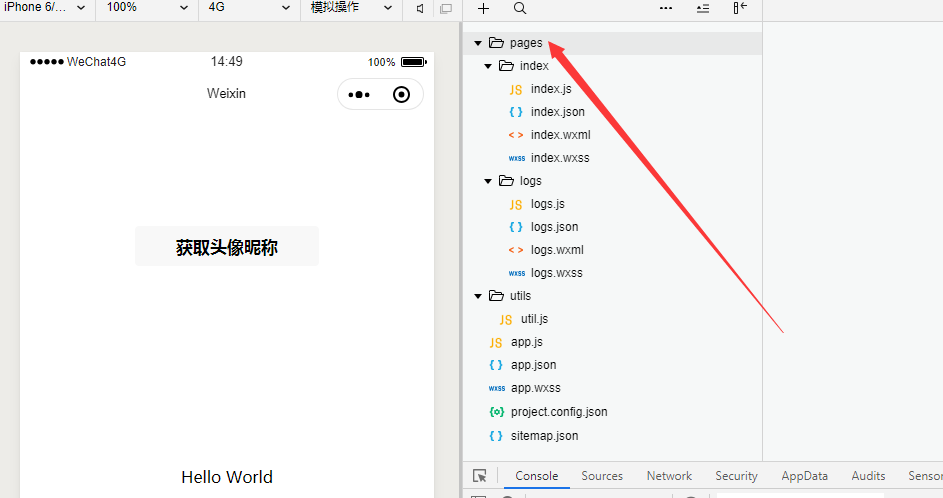
Task: Click the hide file tree panel icon
Action: point(740,8)
